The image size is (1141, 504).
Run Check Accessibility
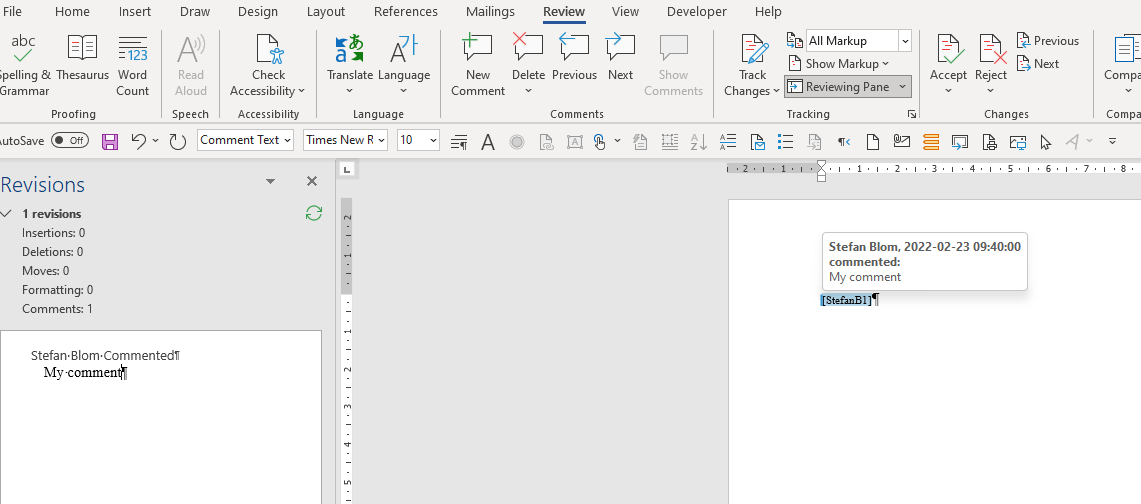[x=269, y=65]
